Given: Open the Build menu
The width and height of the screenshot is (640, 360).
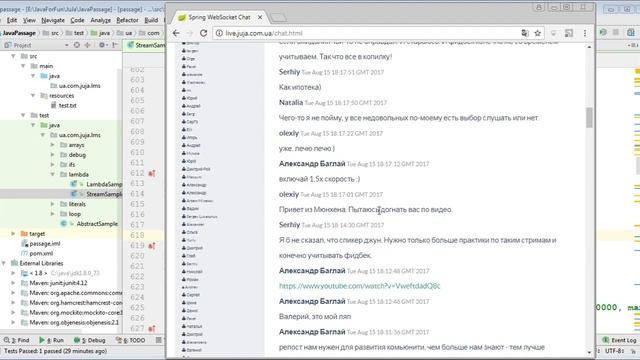Looking at the screenshot, I should 151,20.
